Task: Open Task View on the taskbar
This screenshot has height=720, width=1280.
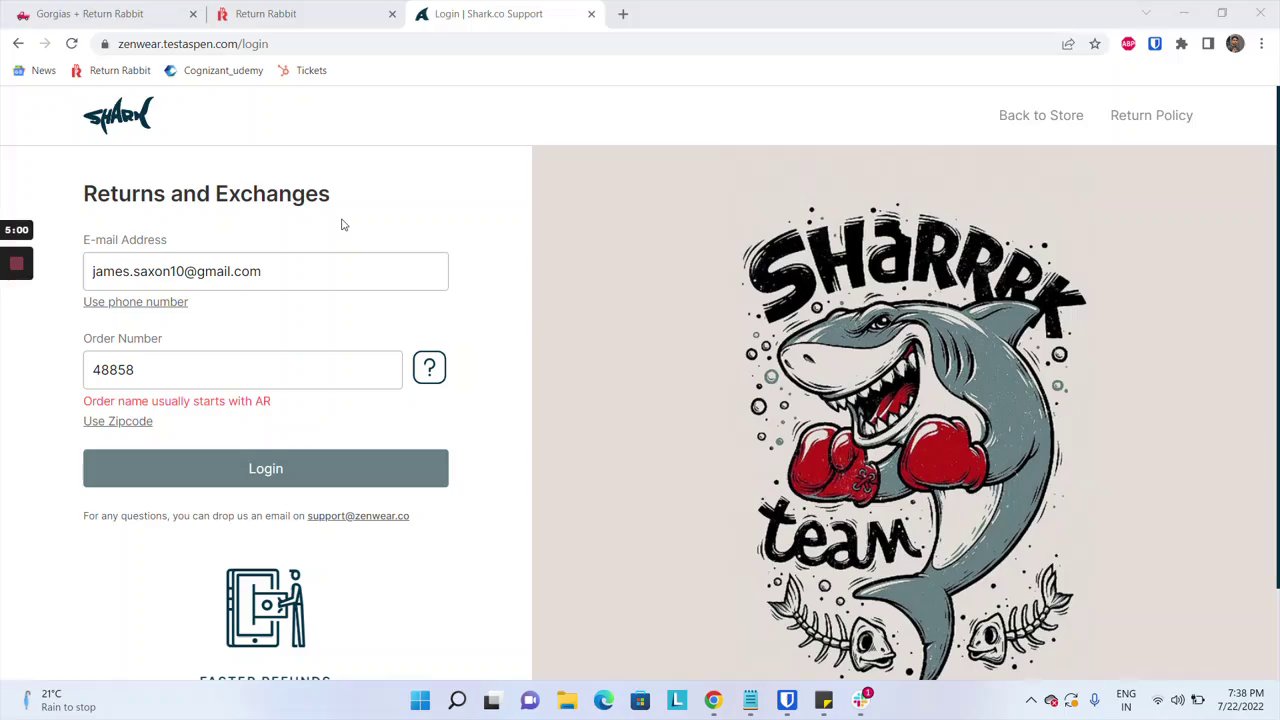Action: (492, 700)
